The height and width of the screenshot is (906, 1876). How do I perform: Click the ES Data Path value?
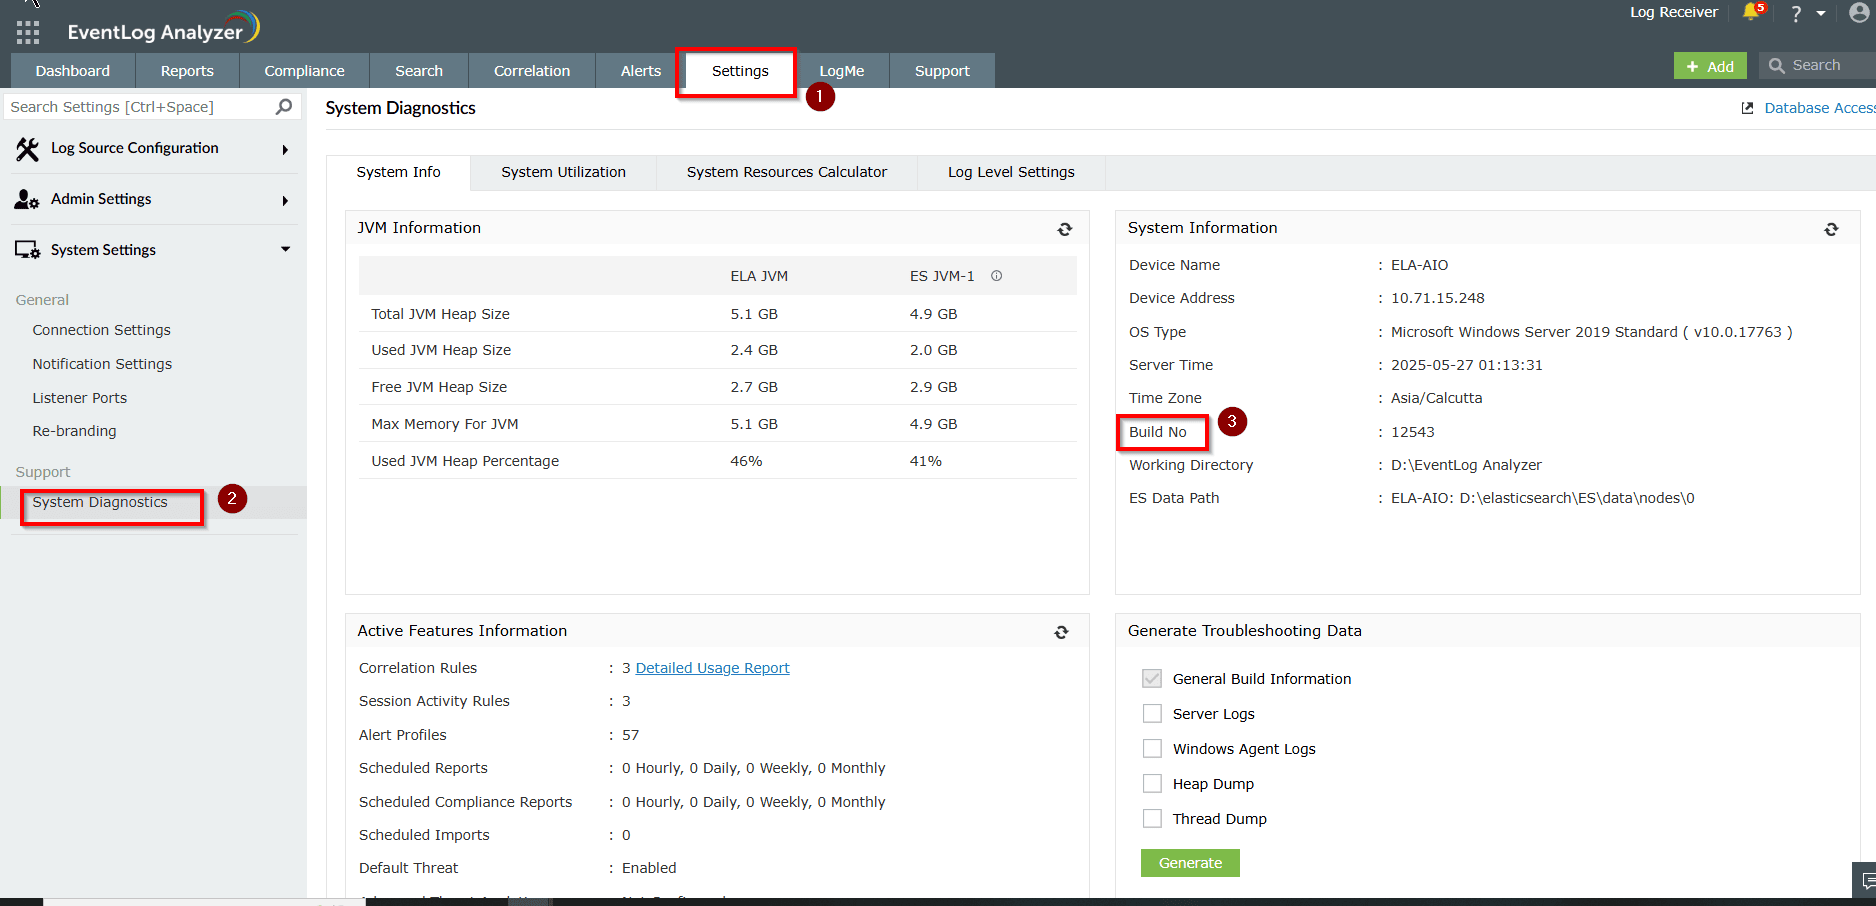pyautogui.click(x=1542, y=498)
